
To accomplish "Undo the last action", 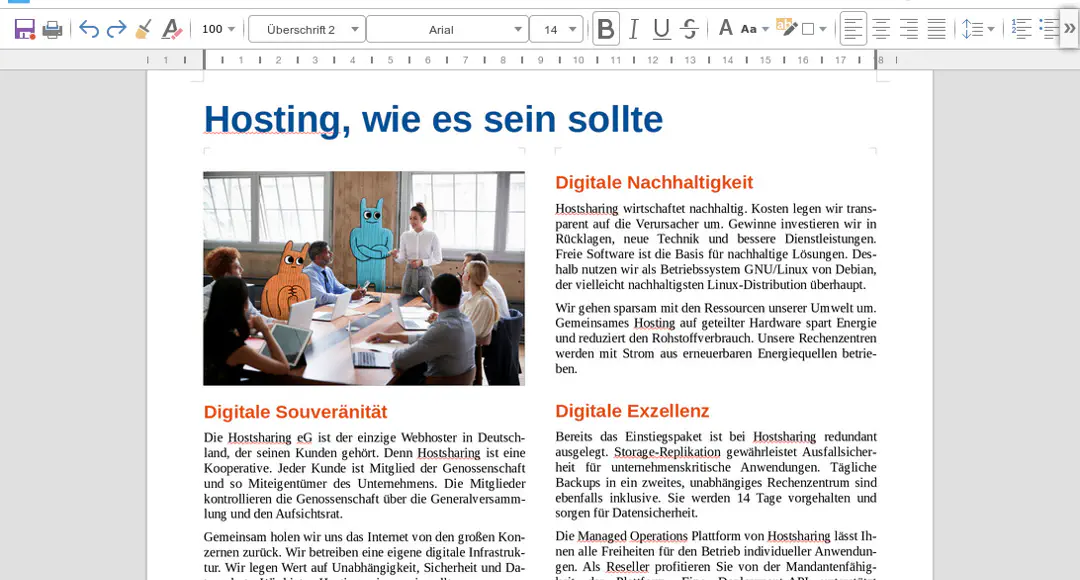I will [x=89, y=29].
